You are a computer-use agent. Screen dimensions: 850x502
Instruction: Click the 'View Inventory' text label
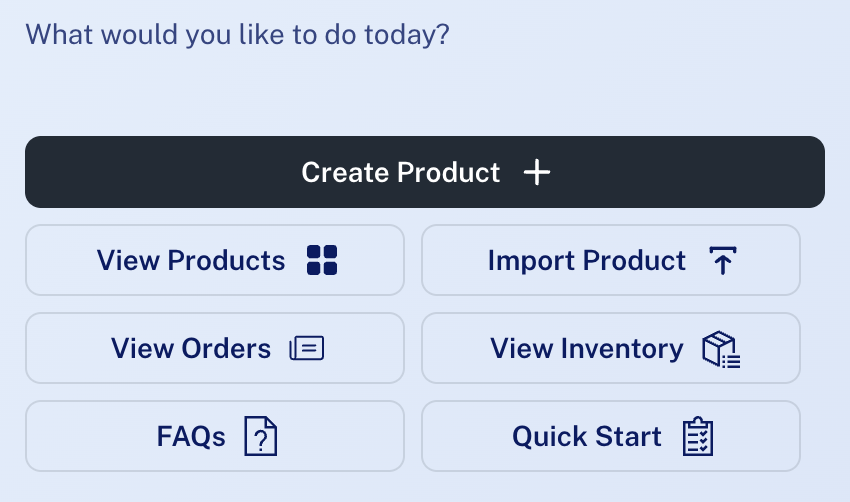pyautogui.click(x=587, y=349)
